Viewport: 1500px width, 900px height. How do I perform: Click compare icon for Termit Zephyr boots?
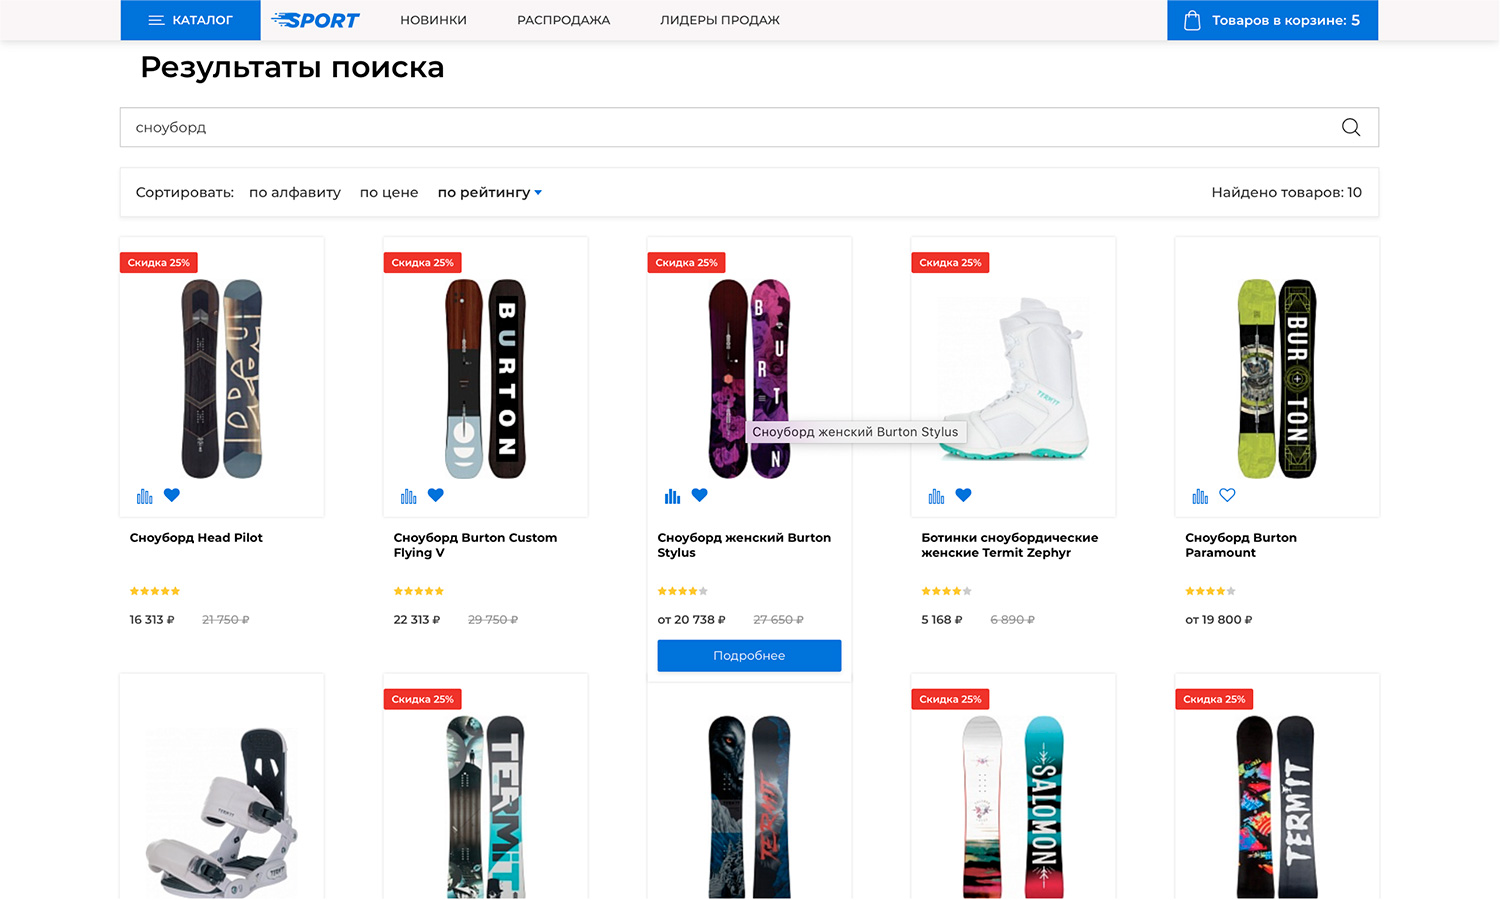pos(936,496)
